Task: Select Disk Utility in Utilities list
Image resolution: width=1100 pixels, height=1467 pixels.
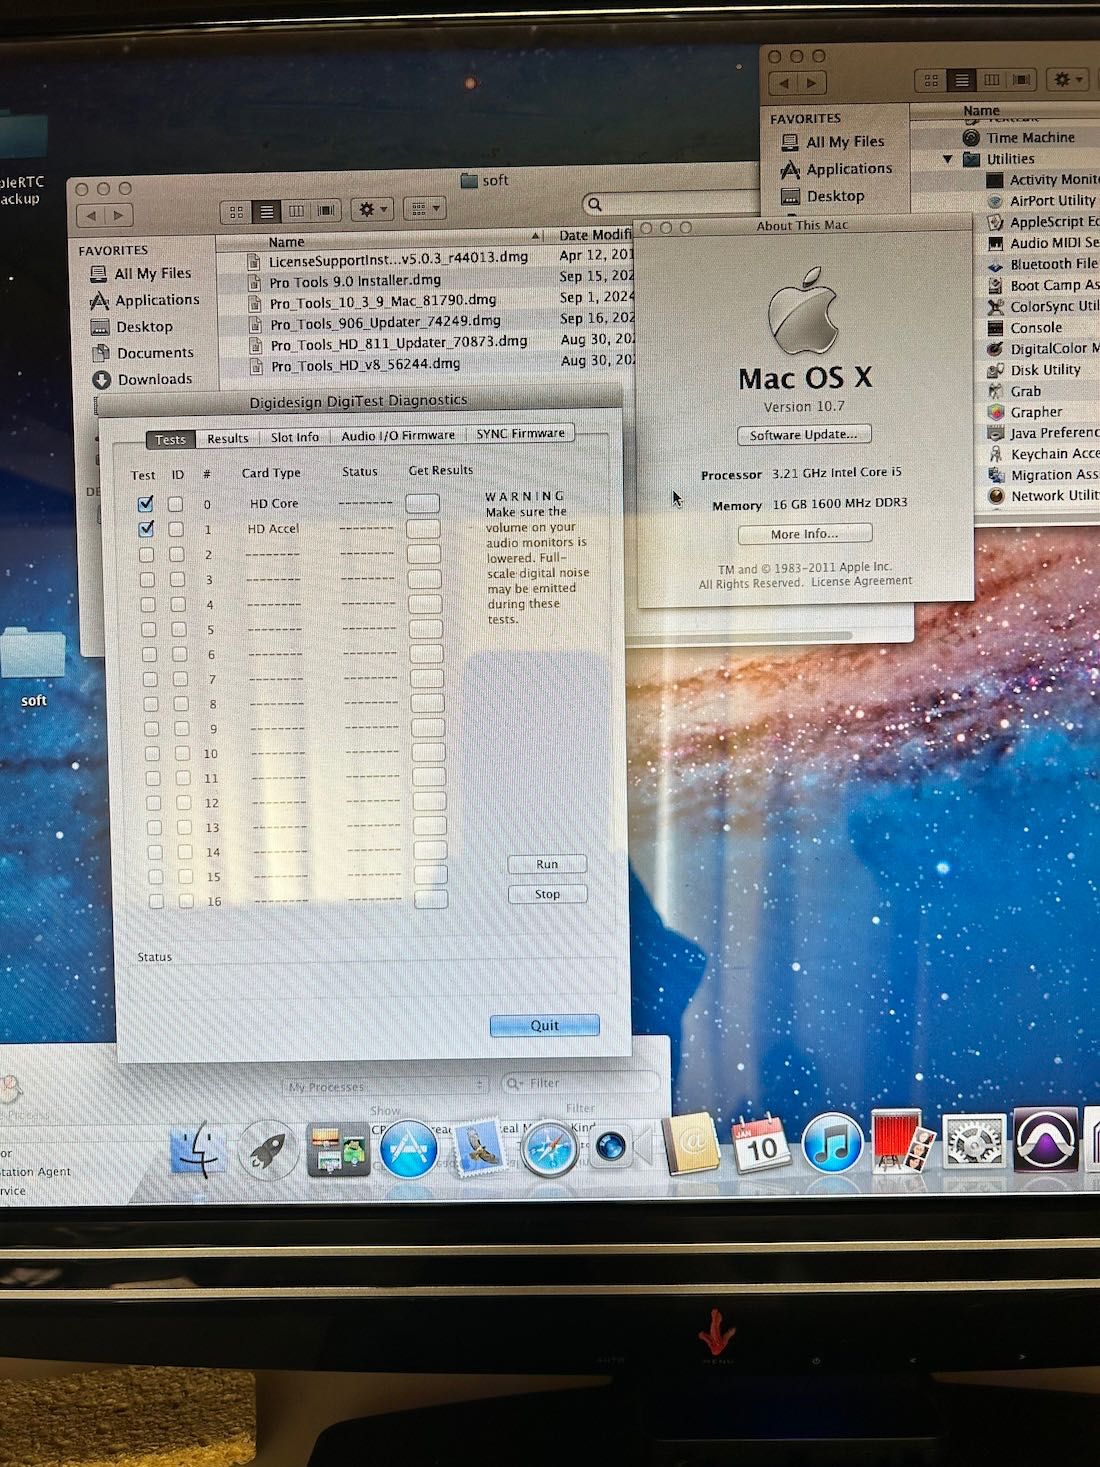Action: [1044, 369]
